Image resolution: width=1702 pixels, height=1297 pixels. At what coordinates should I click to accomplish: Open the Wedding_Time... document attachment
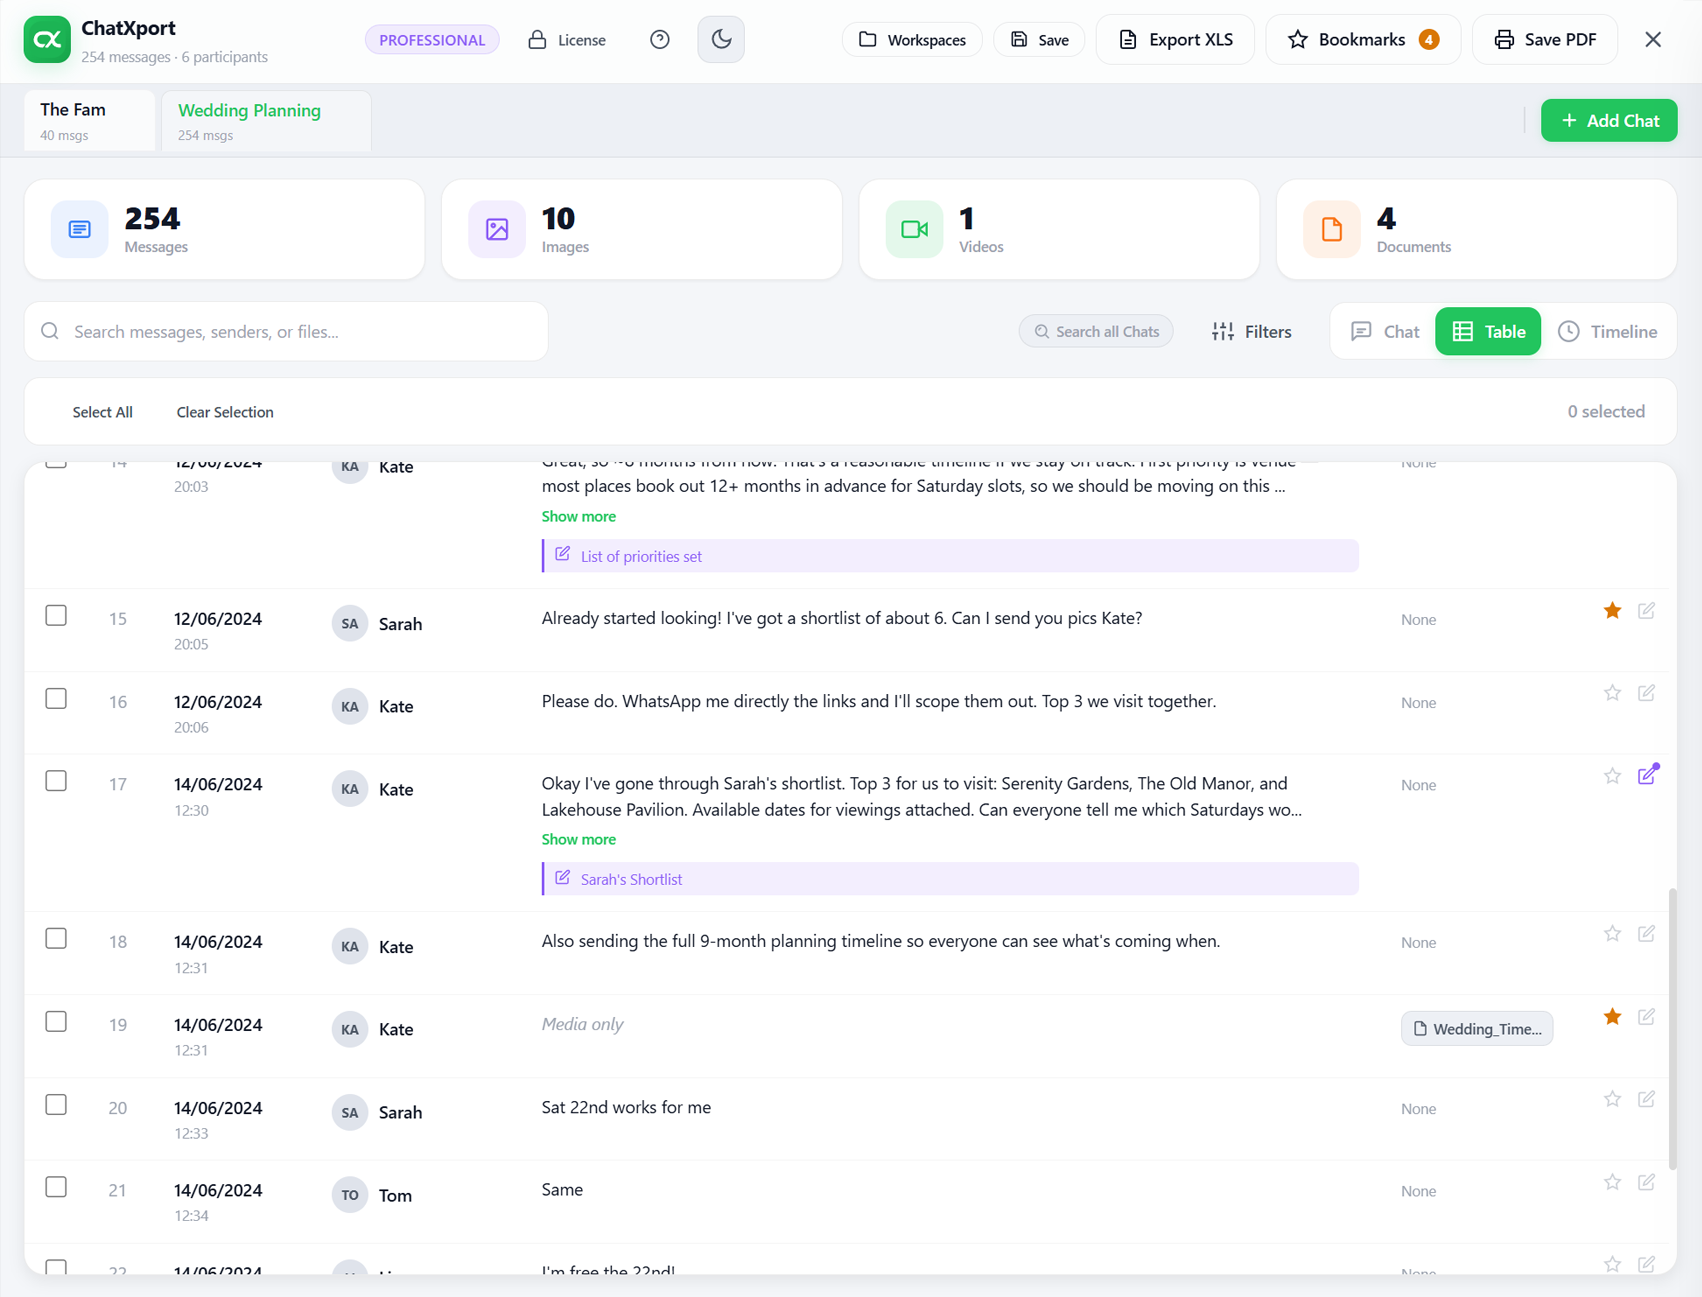click(1476, 1029)
